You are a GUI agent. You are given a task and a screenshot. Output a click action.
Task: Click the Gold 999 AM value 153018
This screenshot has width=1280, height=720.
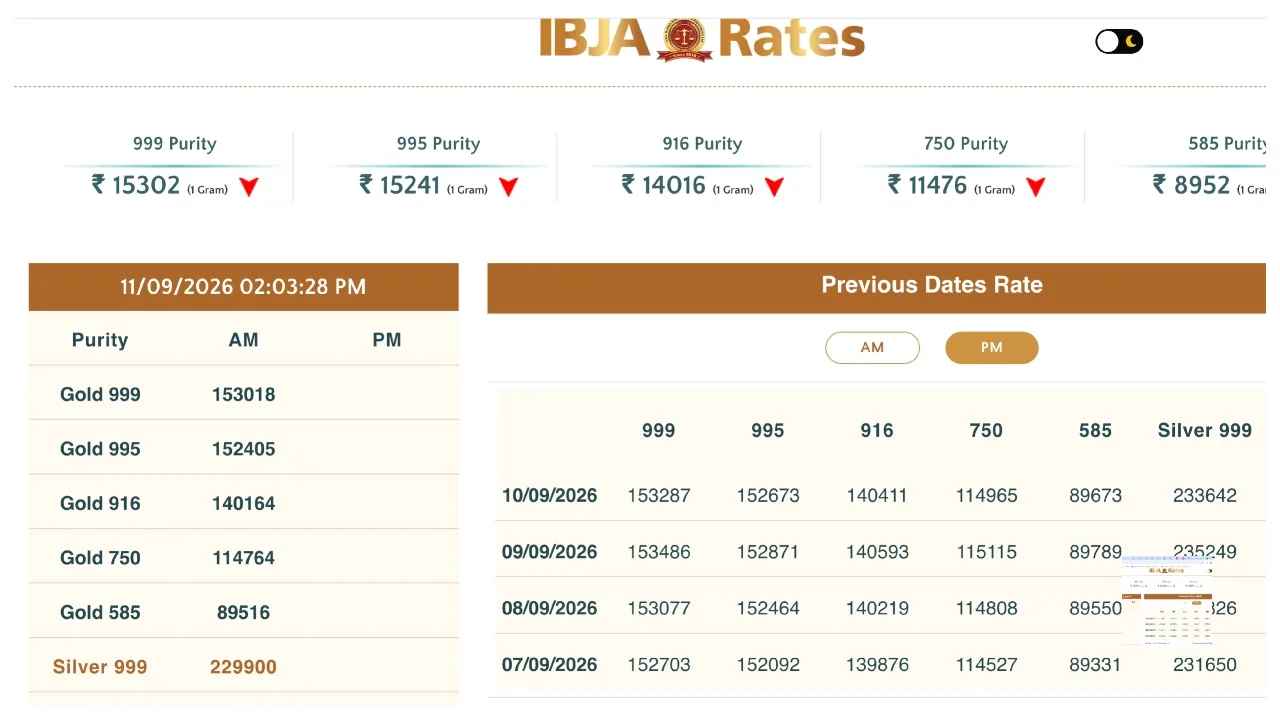coord(244,395)
